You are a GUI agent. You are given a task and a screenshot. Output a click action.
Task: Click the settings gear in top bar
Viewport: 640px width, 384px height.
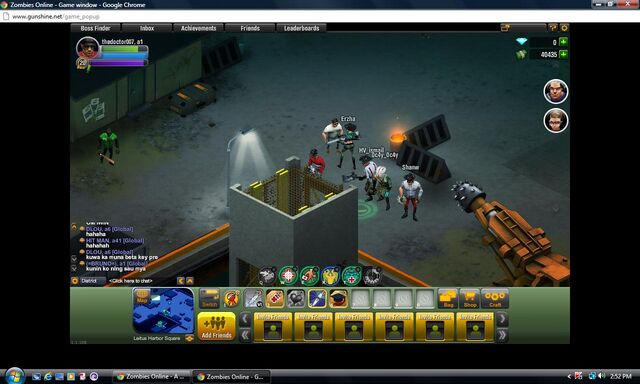coord(564,28)
